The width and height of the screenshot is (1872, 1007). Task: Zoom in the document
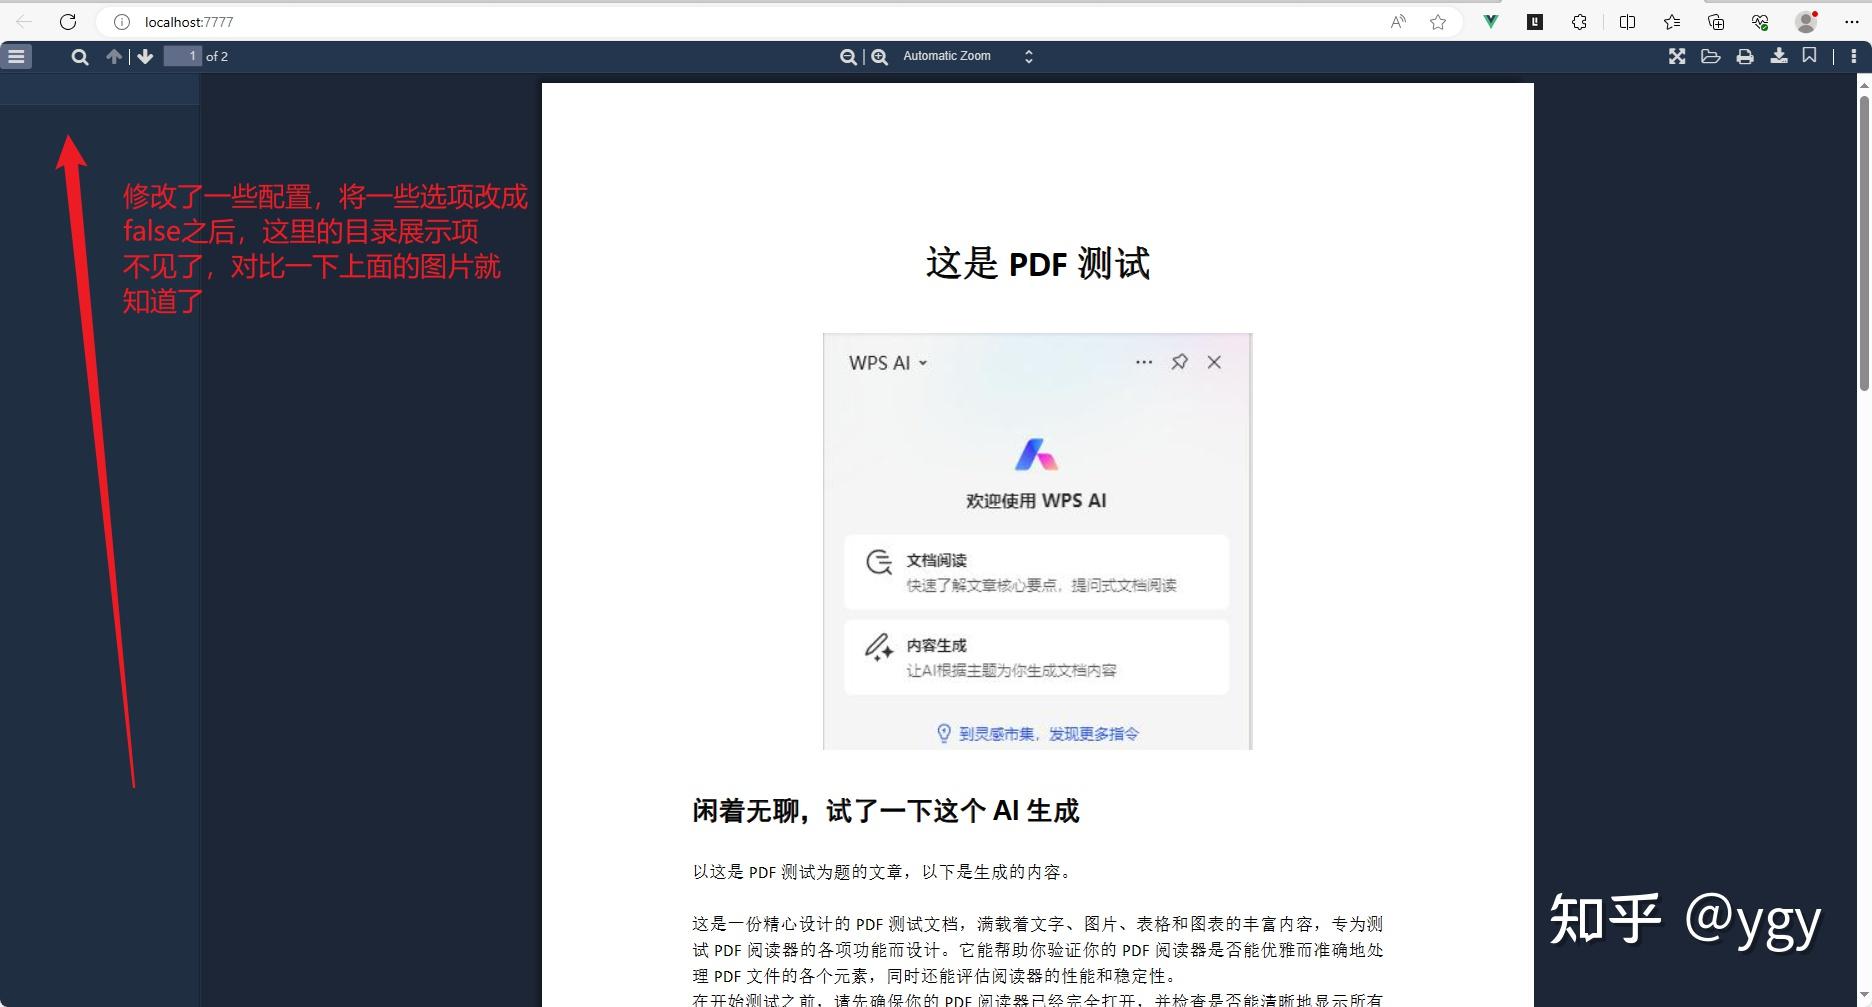pyautogui.click(x=878, y=56)
